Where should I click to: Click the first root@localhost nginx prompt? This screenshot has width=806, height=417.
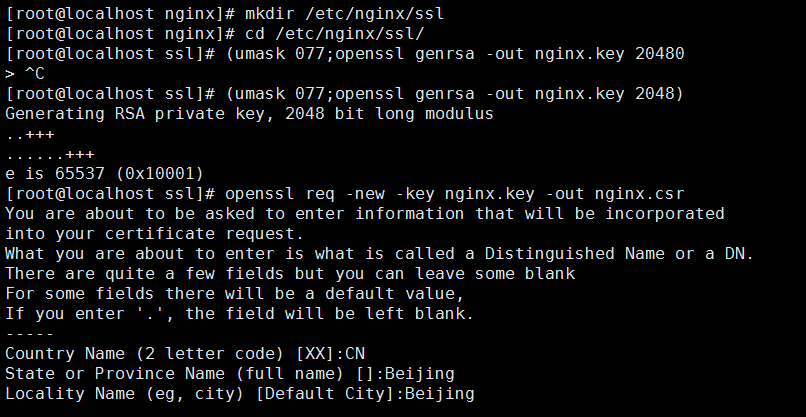click(120, 13)
